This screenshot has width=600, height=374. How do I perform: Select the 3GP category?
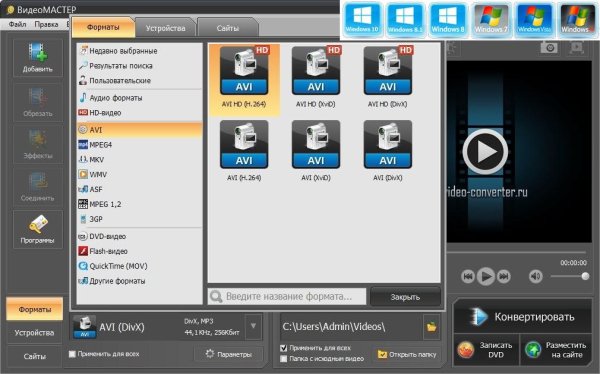[139, 219]
